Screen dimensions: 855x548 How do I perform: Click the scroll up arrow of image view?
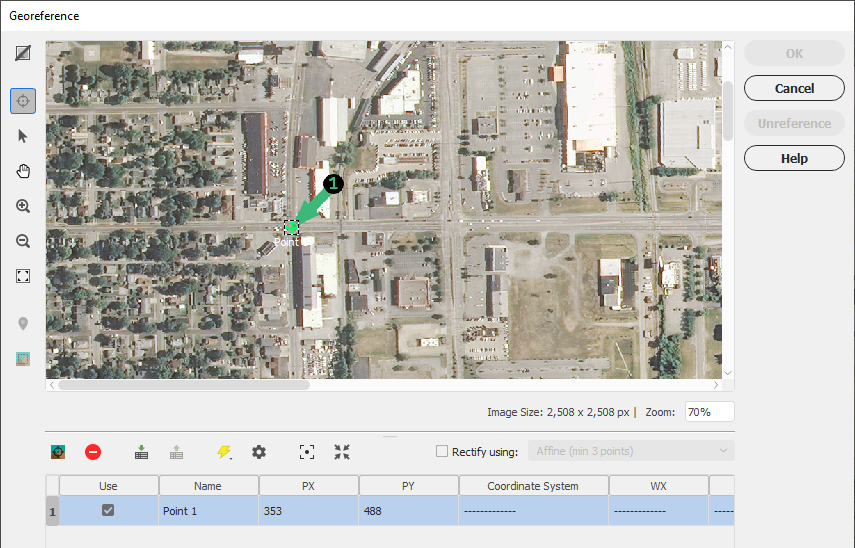click(728, 47)
